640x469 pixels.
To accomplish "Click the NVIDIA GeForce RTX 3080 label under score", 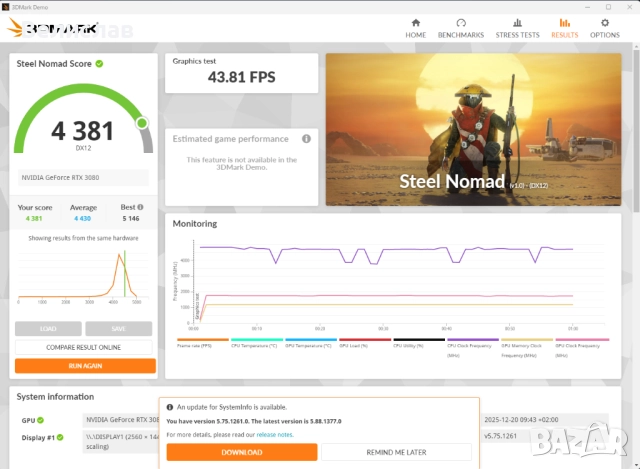I will coord(83,178).
